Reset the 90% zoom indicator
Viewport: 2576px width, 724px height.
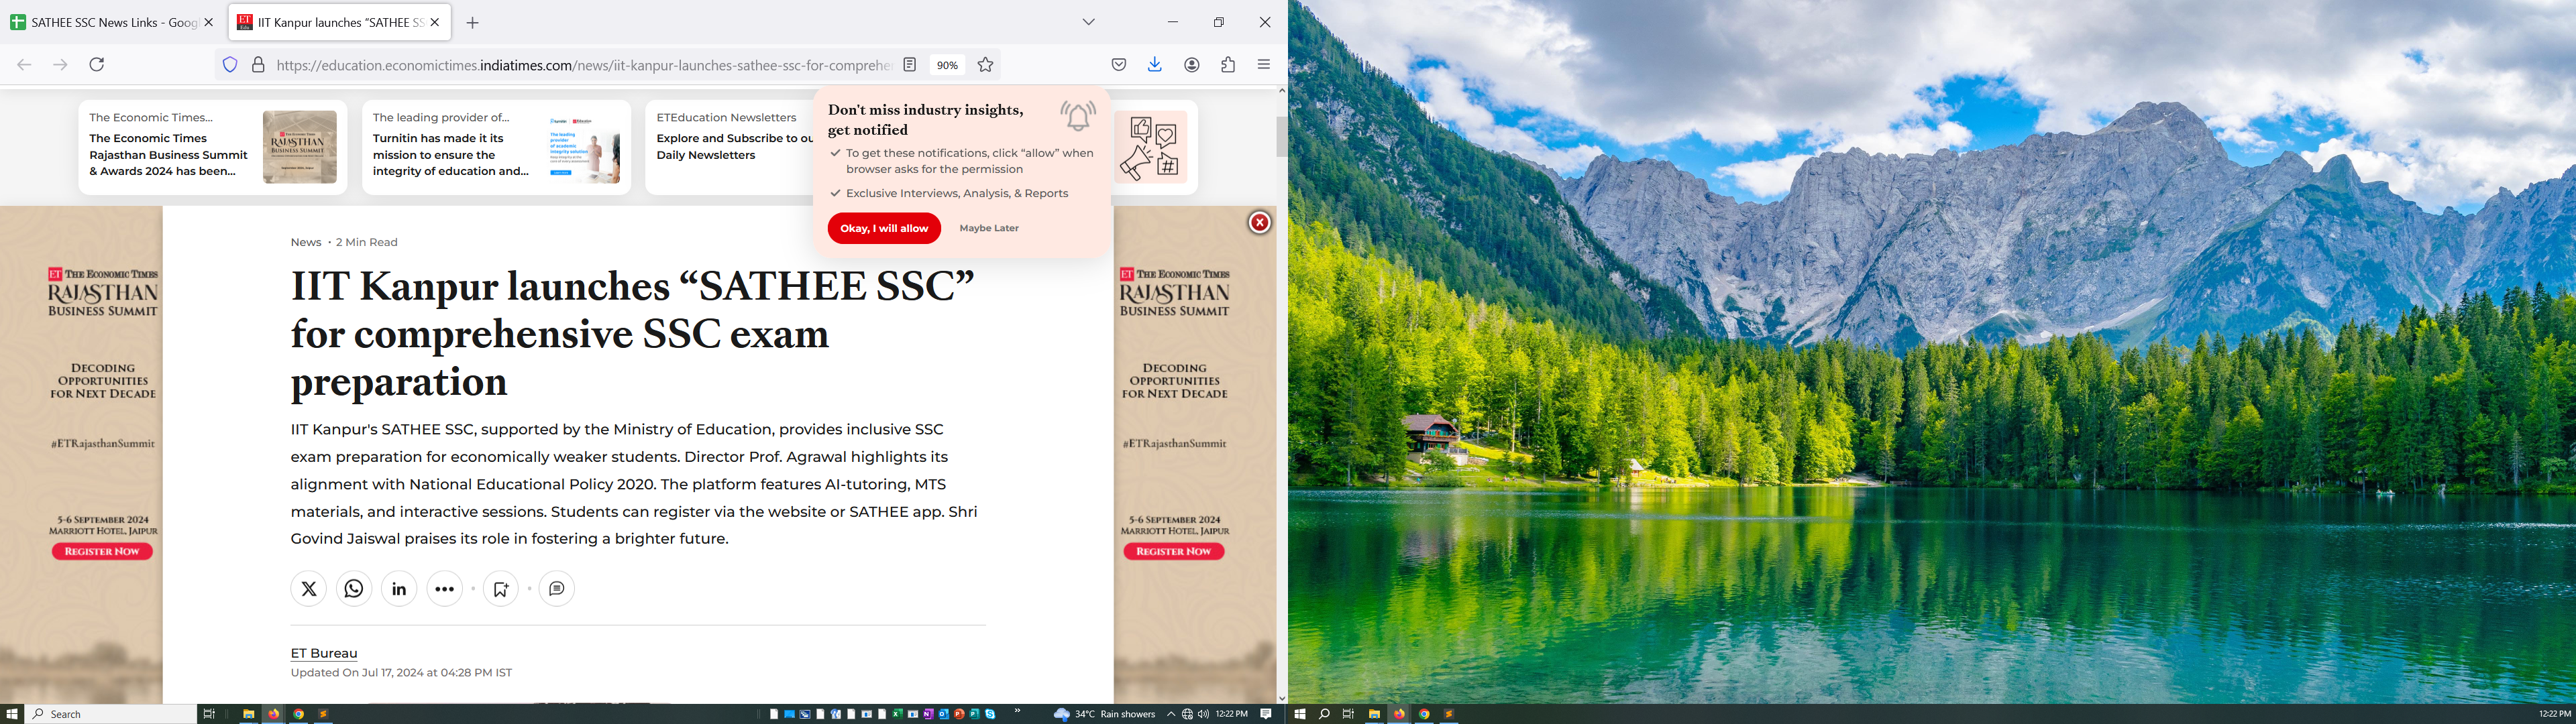click(x=947, y=65)
